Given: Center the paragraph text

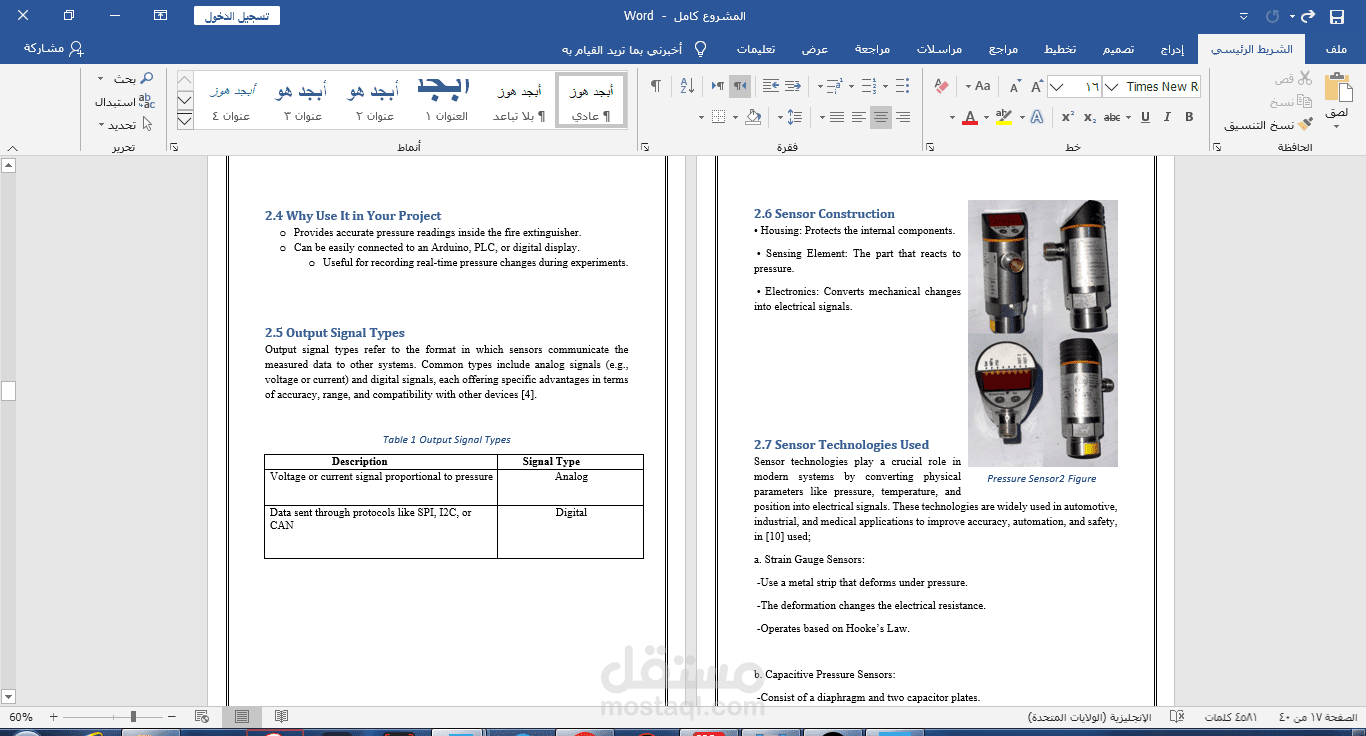Looking at the screenshot, I should pos(880,117).
